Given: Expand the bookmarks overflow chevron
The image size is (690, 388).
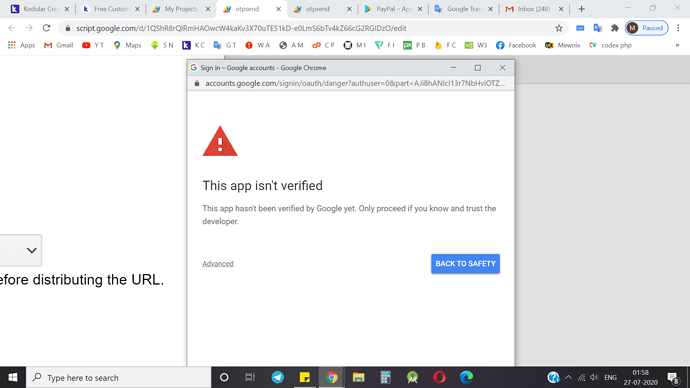Looking at the screenshot, I should pyautogui.click(x=677, y=45).
